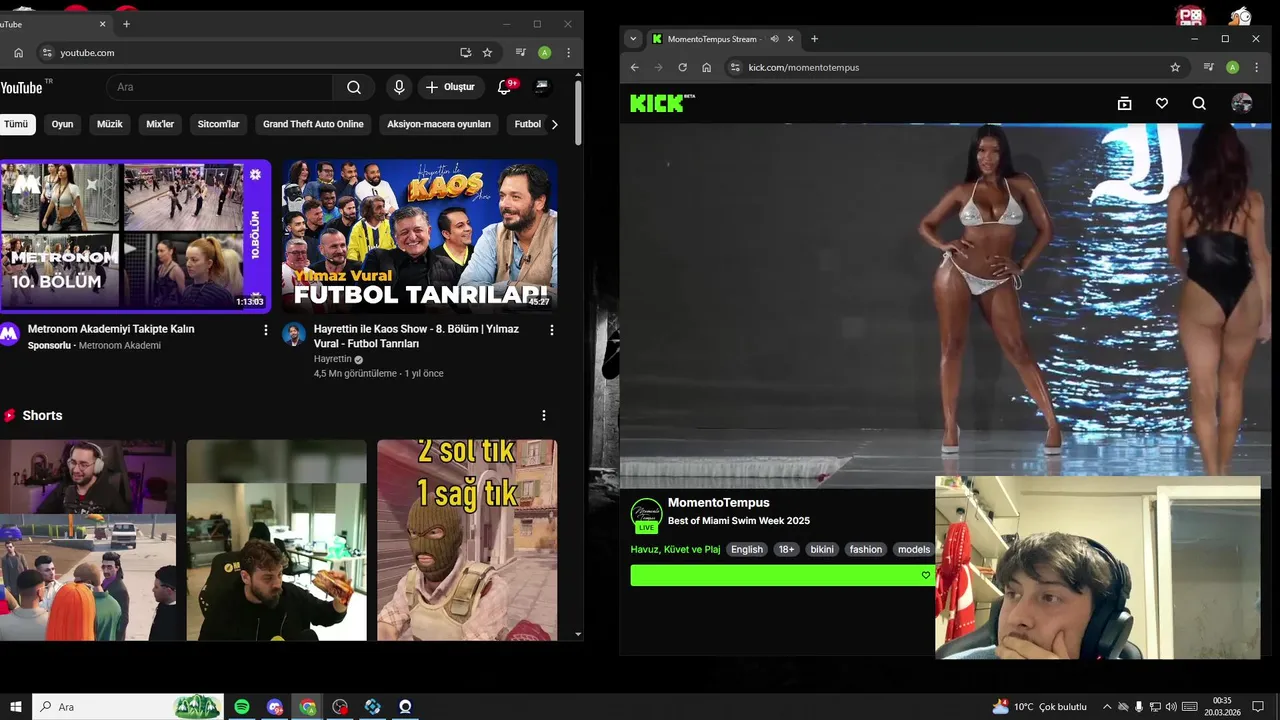Click the green follow bar with heart
Image resolution: width=1280 pixels, height=720 pixels.
coord(783,575)
